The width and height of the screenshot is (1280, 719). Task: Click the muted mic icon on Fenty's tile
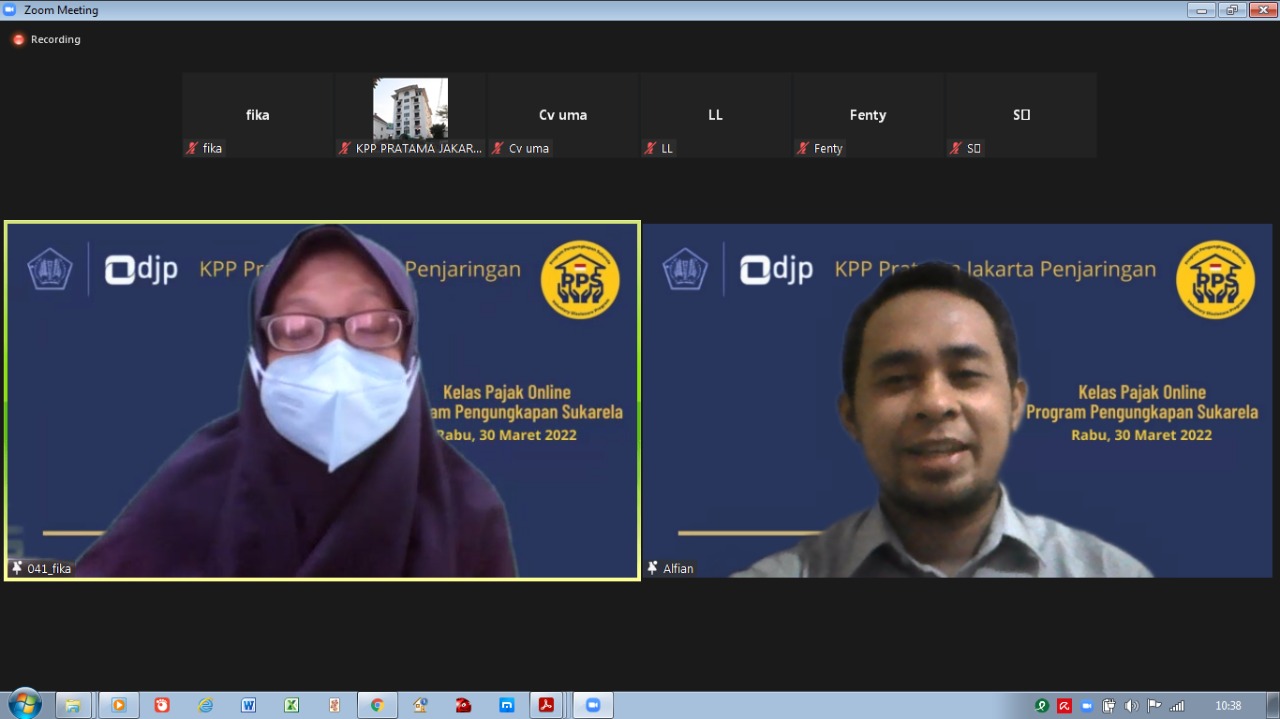point(803,148)
